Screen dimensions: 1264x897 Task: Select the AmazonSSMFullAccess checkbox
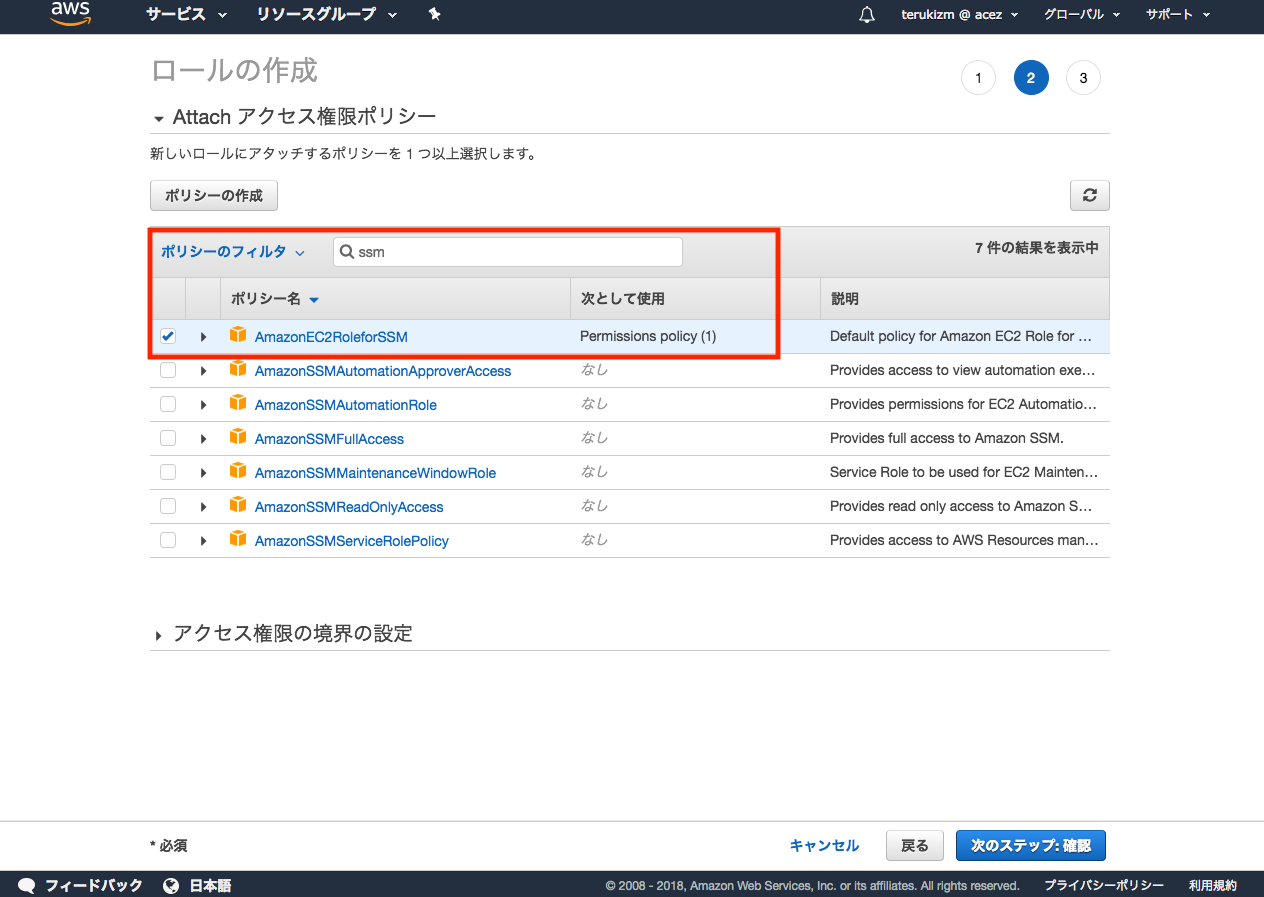point(168,439)
